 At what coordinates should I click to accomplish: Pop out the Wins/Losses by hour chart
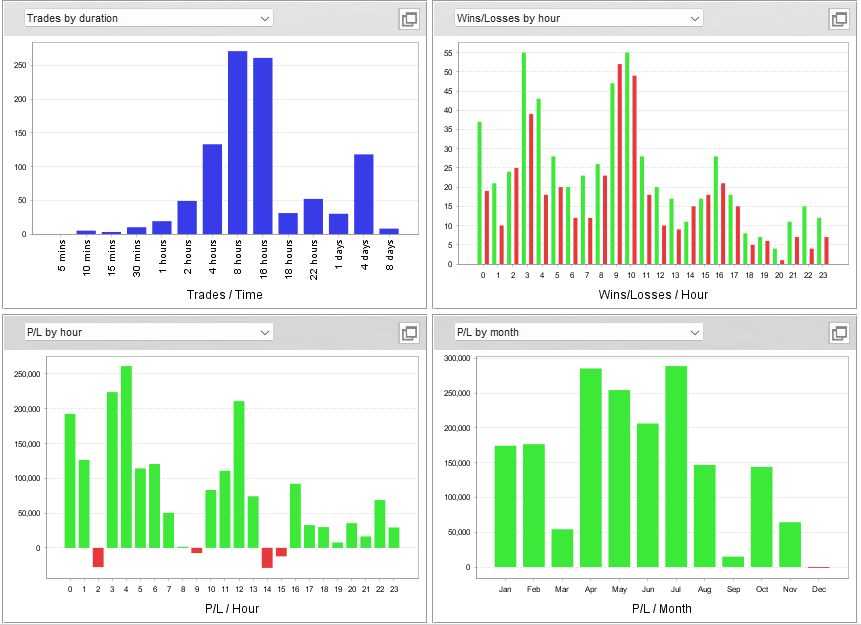[839, 19]
